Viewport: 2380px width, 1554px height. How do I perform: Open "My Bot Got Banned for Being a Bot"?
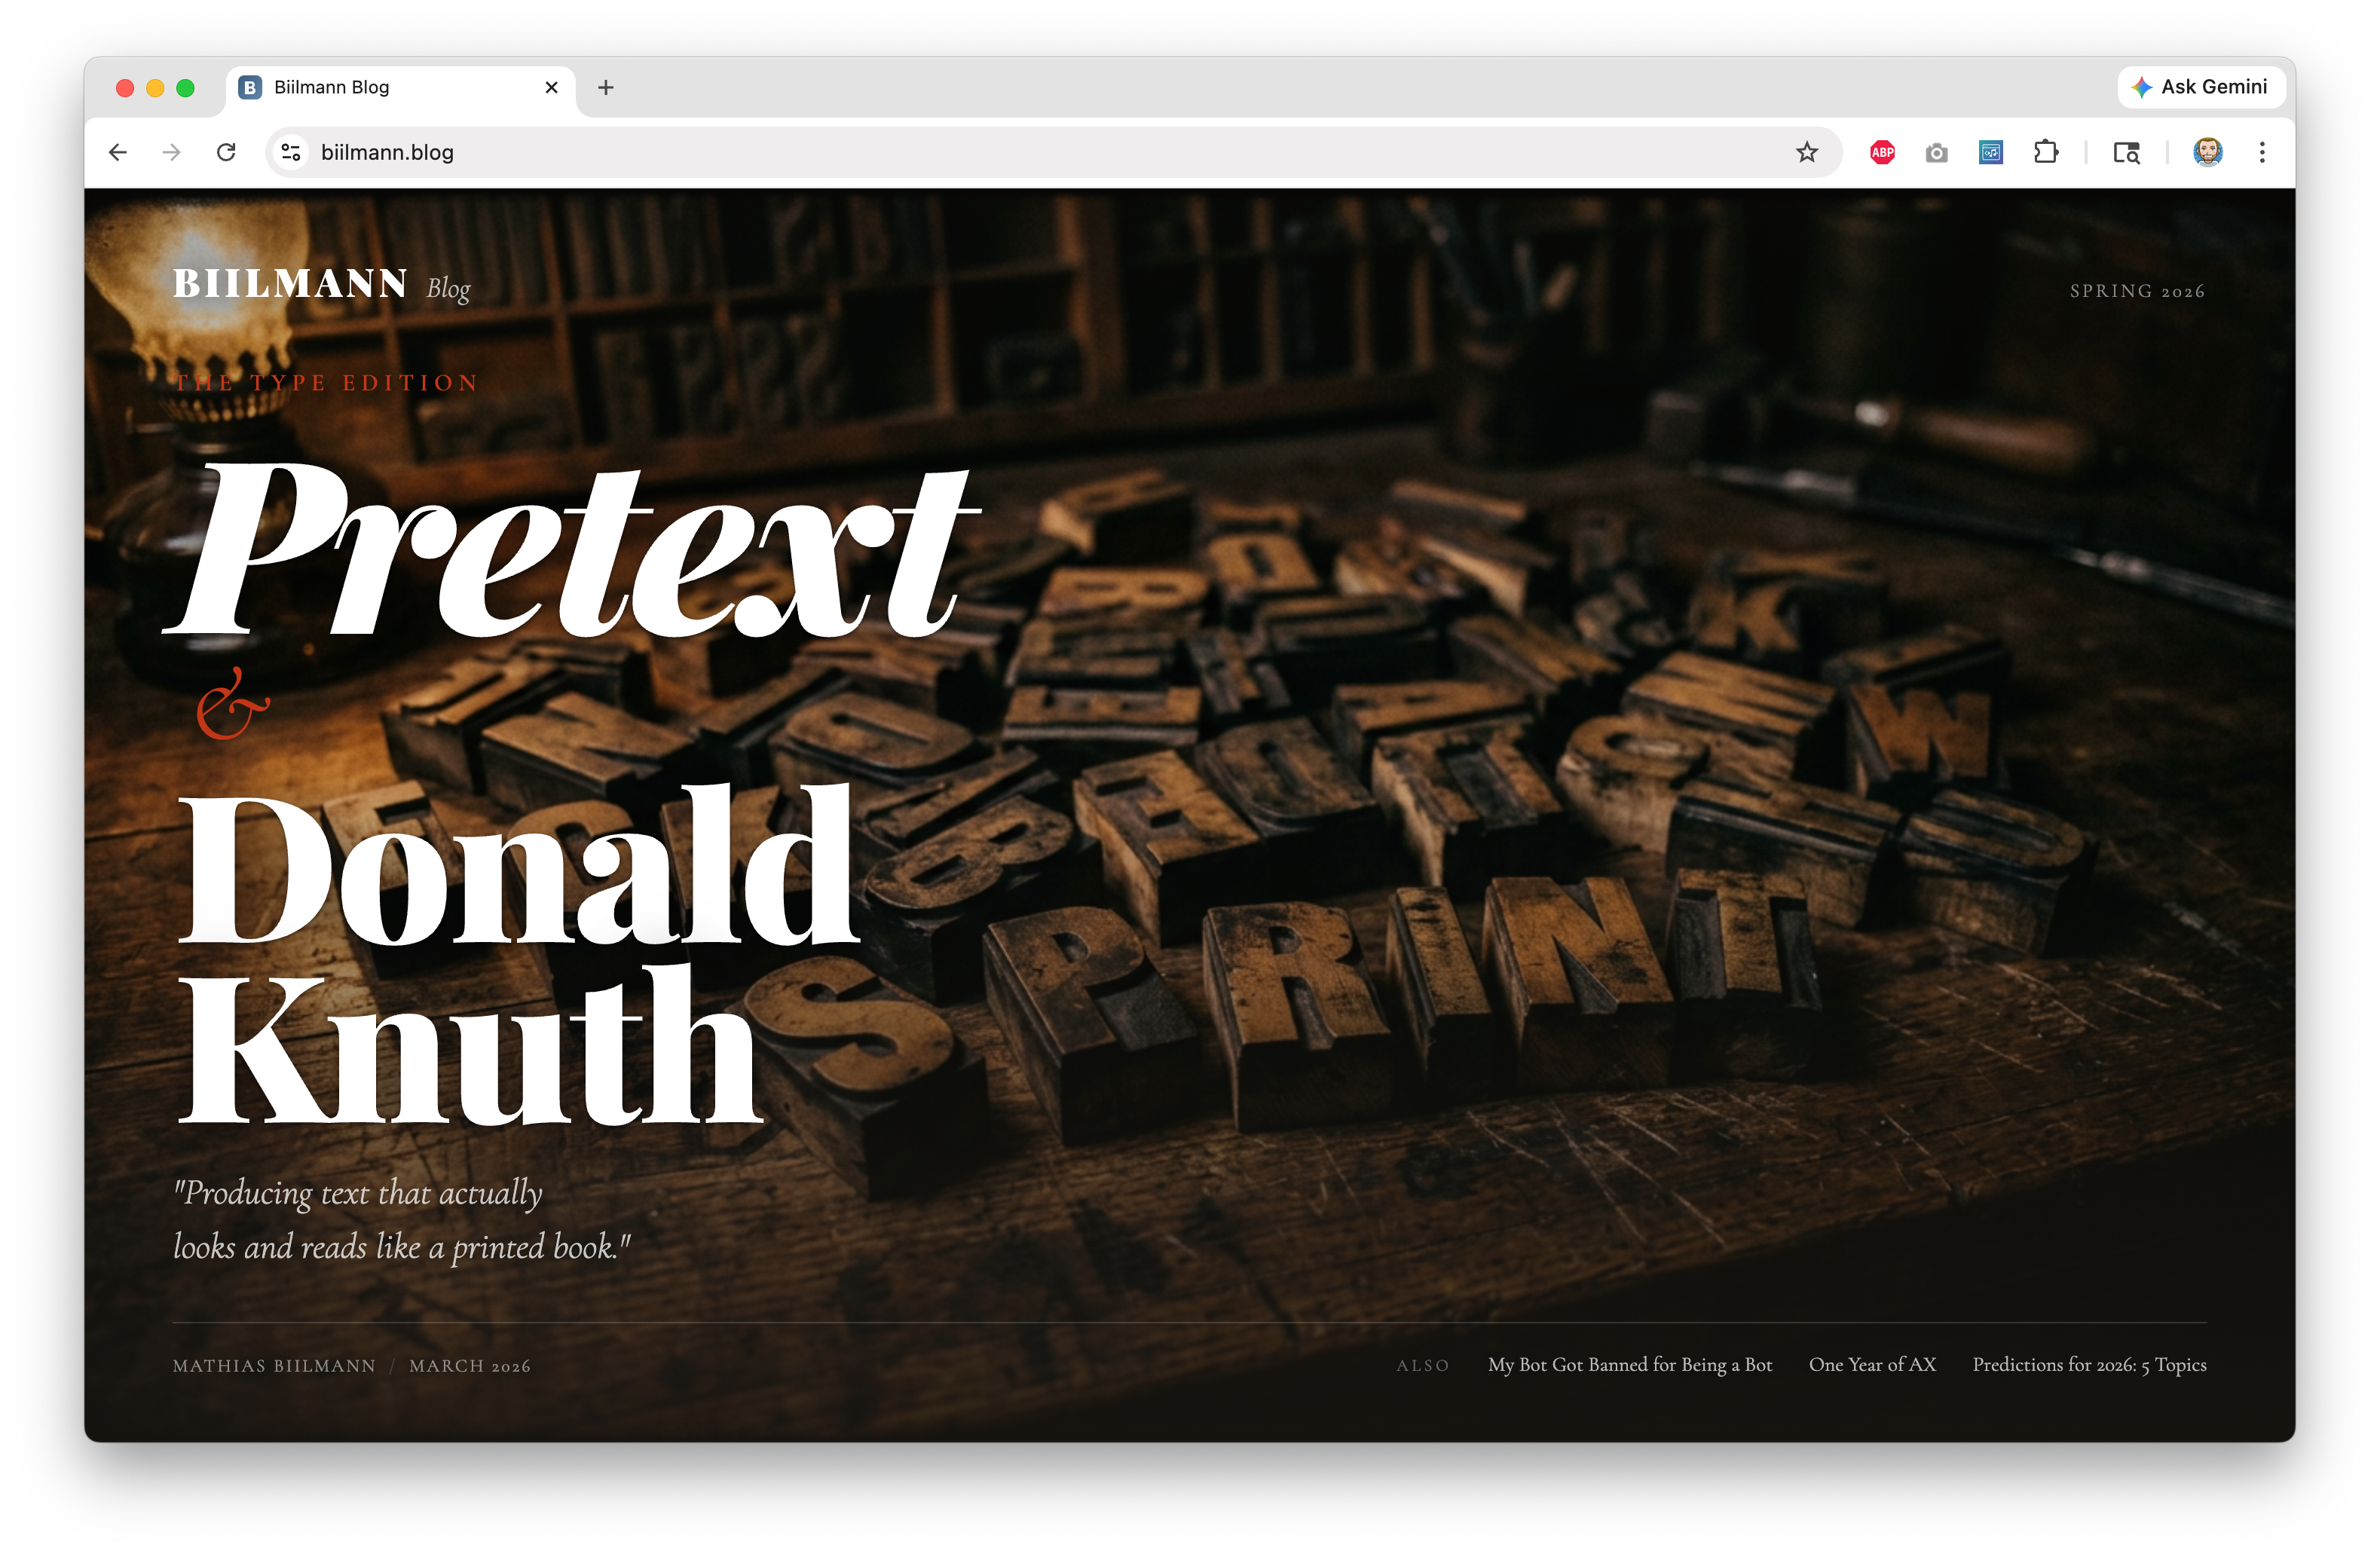pyautogui.click(x=1630, y=1364)
